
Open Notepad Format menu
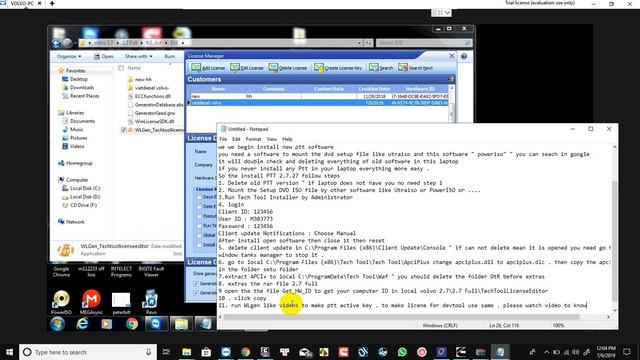(x=253, y=139)
